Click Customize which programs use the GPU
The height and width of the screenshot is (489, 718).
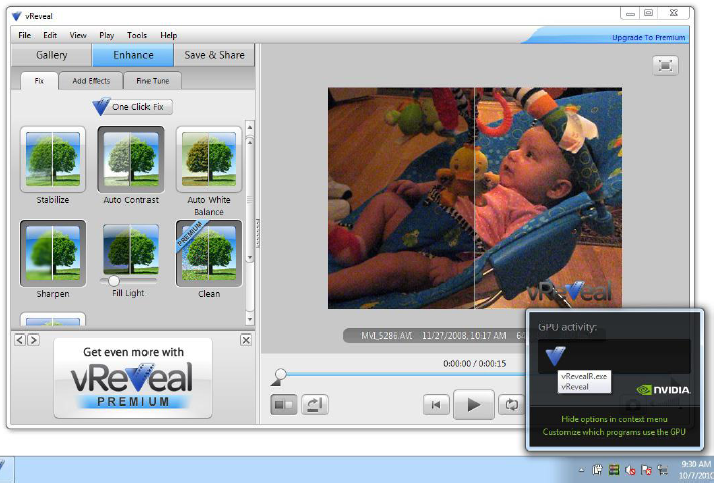tap(614, 432)
